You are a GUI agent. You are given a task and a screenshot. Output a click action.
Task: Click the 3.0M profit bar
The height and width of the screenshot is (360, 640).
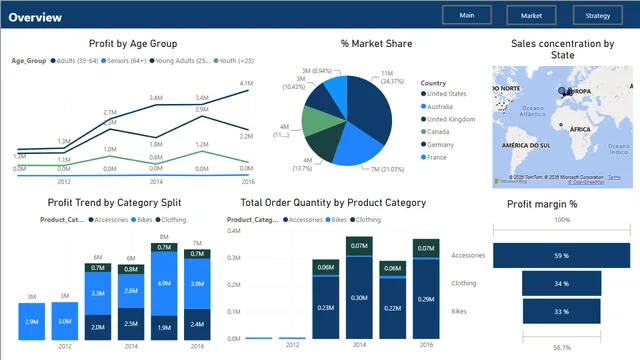(x=64, y=321)
